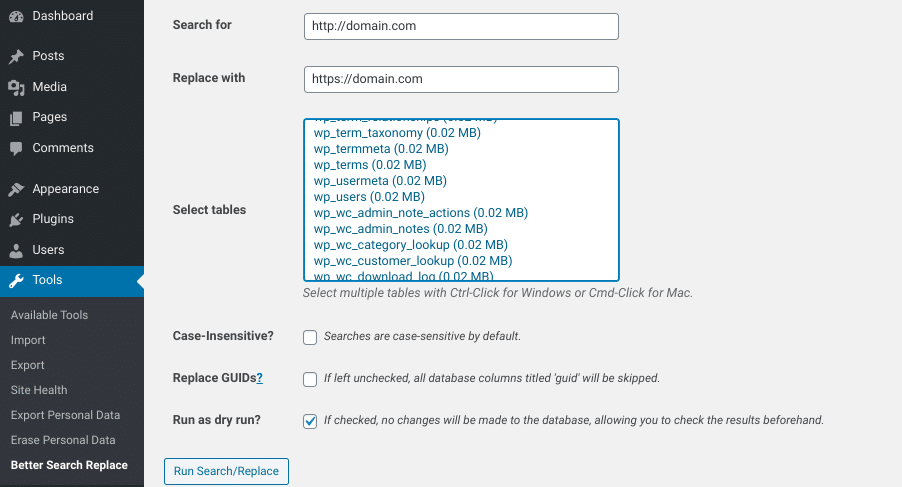Click the Replace with input field
Viewport: 902px width, 487px height.
pos(461,79)
